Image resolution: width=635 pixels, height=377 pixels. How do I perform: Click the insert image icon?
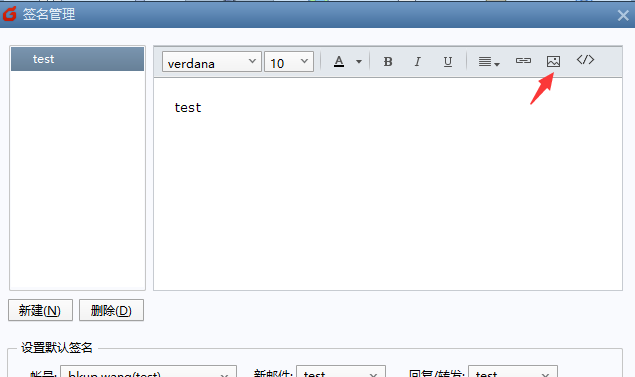(553, 62)
